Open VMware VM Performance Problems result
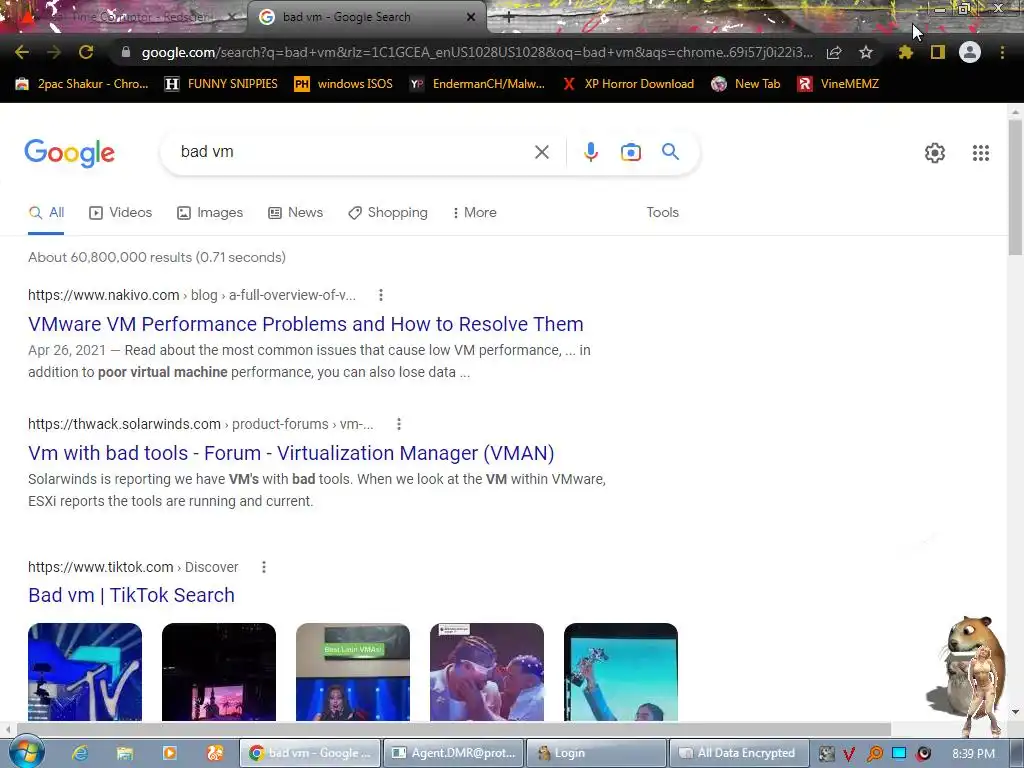1024x768 pixels. click(306, 324)
